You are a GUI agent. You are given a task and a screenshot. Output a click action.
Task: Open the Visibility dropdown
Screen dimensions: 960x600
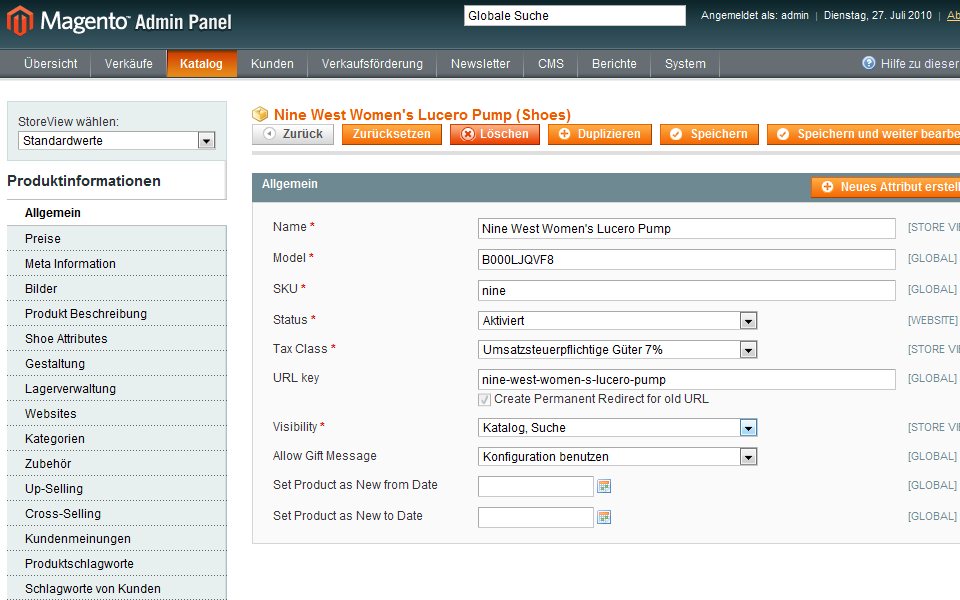617,427
